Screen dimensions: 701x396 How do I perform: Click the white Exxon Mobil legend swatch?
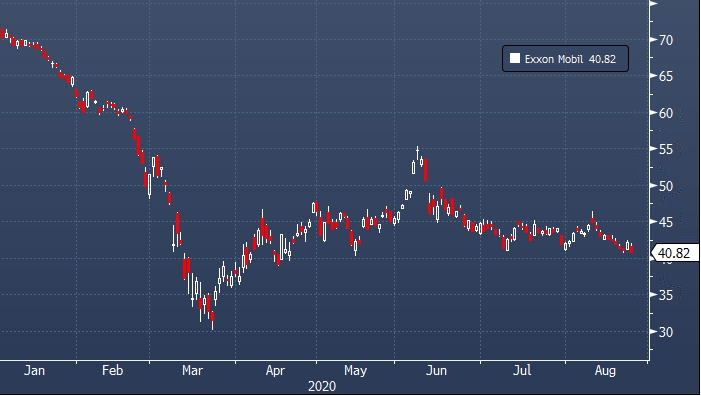tap(515, 59)
